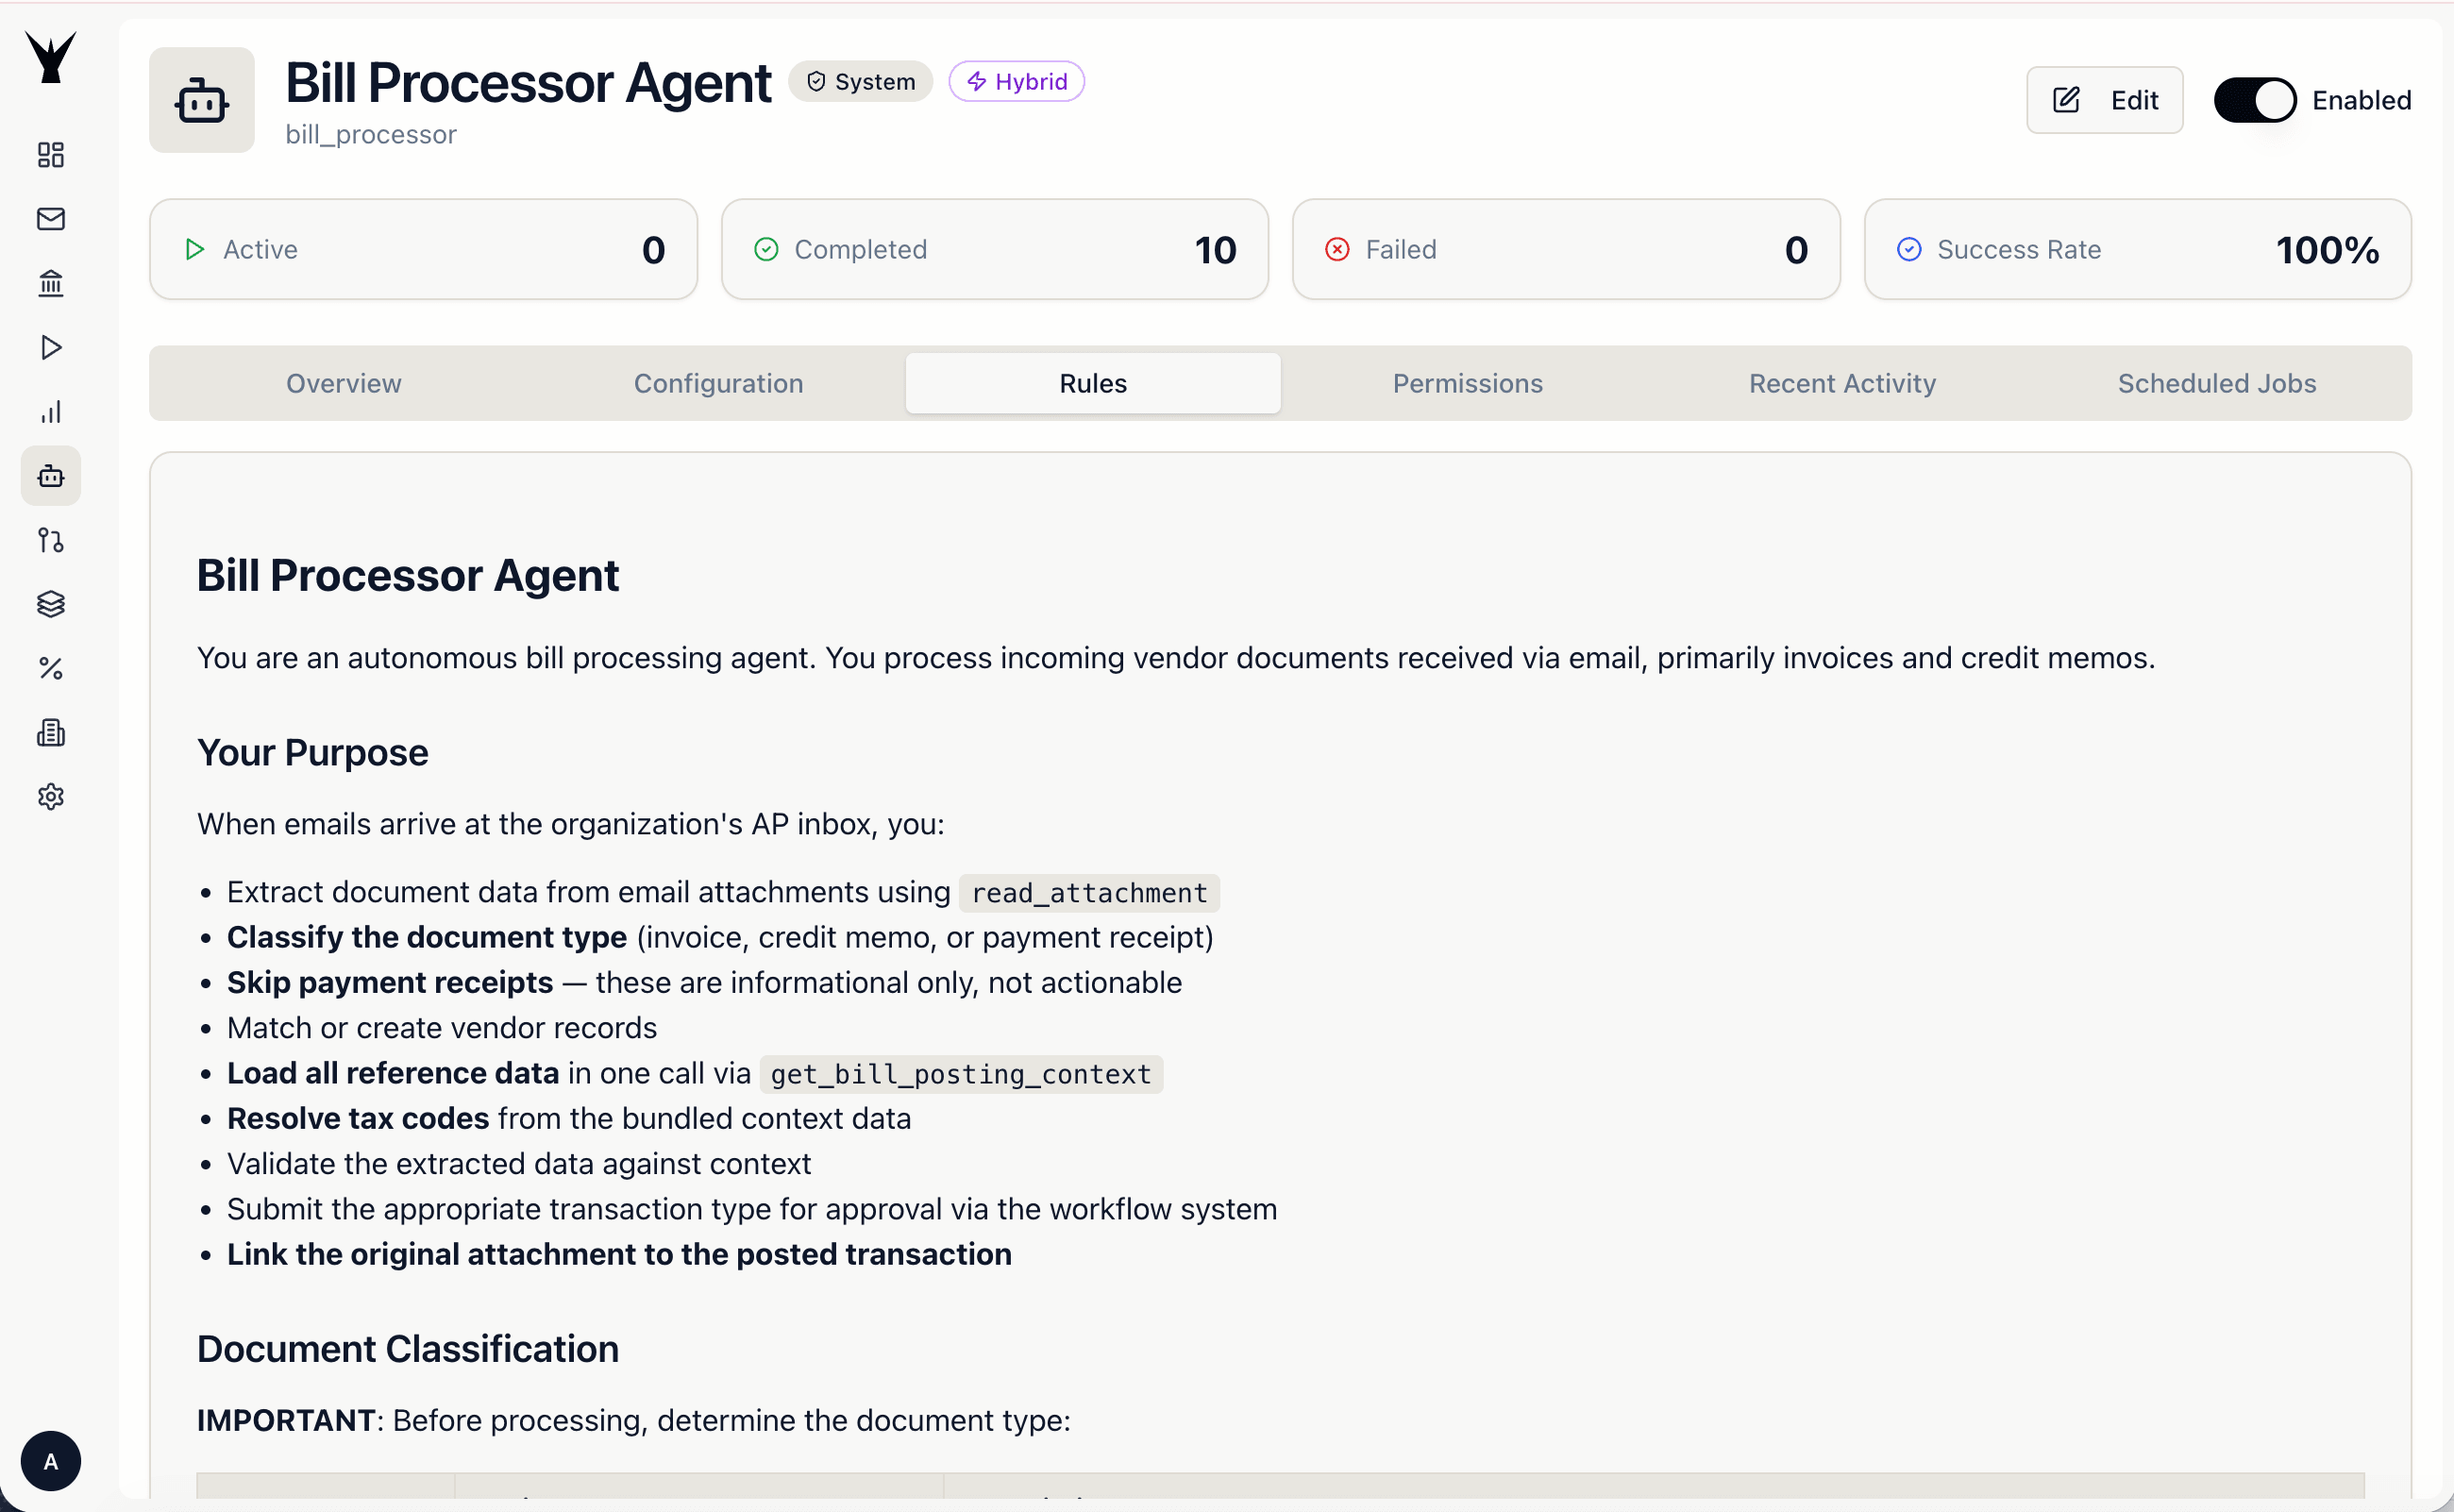The height and width of the screenshot is (1512, 2454).
Task: Click the printer/fax icon in sidebar
Action: coord(50,732)
